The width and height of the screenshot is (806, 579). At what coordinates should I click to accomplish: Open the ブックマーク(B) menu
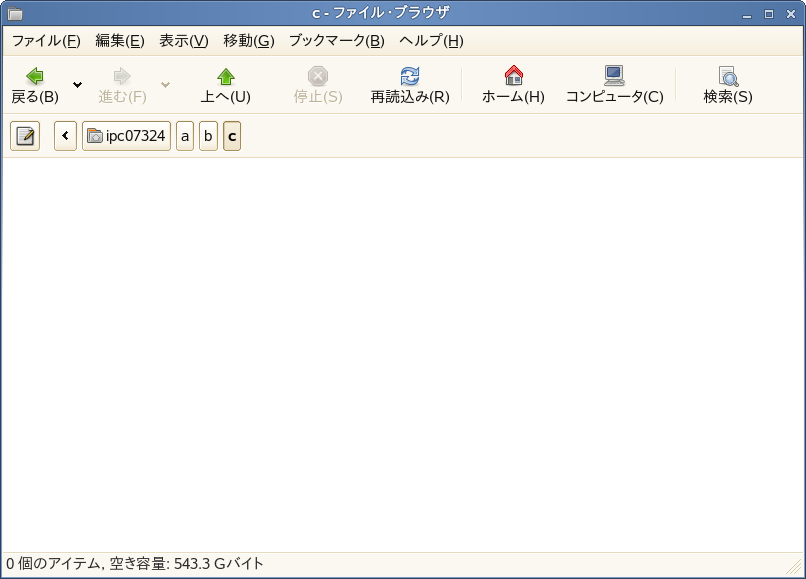[337, 41]
